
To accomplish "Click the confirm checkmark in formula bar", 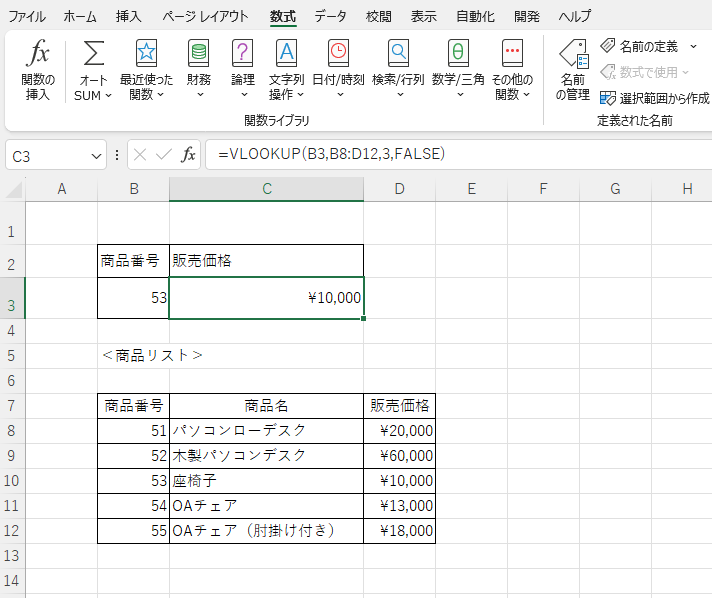I will pos(163,155).
